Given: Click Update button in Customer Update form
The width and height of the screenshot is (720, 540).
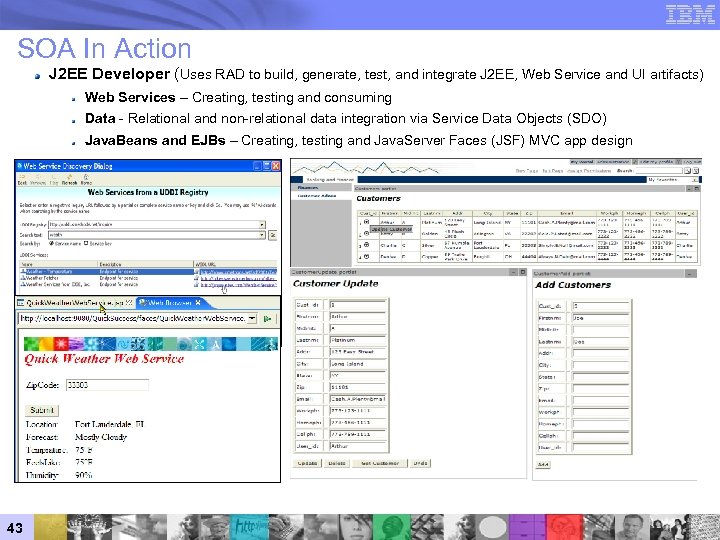Looking at the screenshot, I should pyautogui.click(x=307, y=463).
